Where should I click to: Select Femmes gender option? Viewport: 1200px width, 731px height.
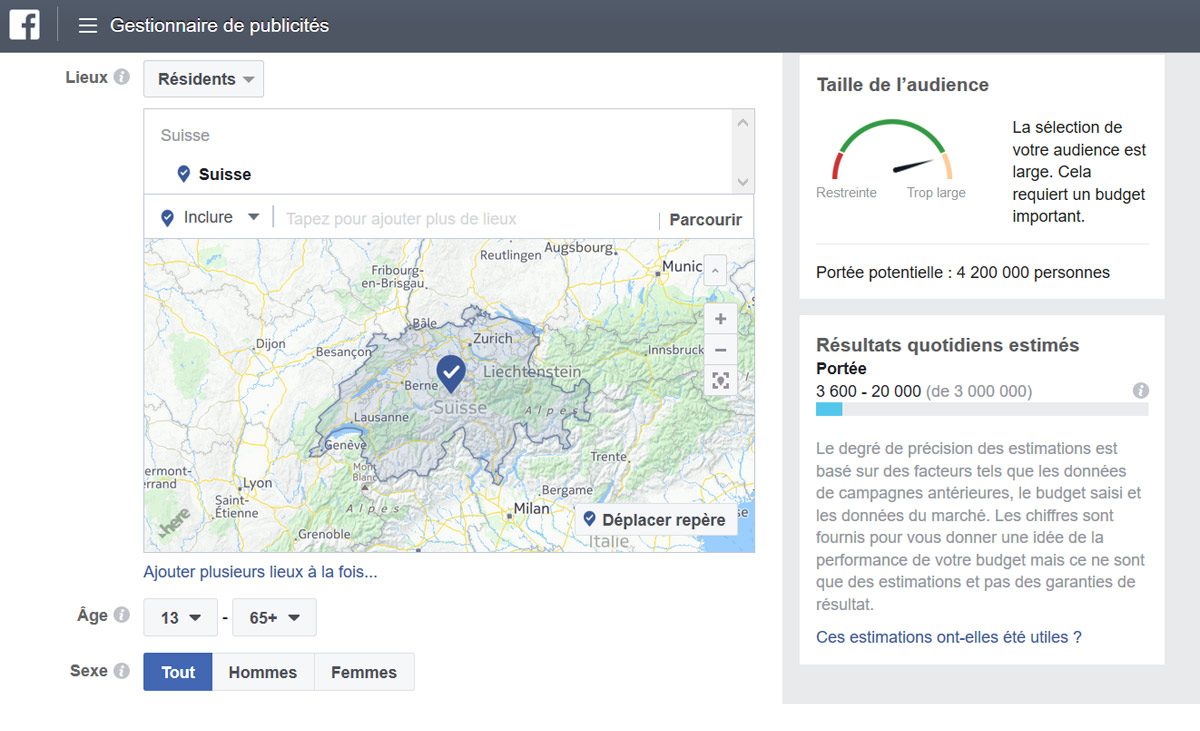click(364, 672)
